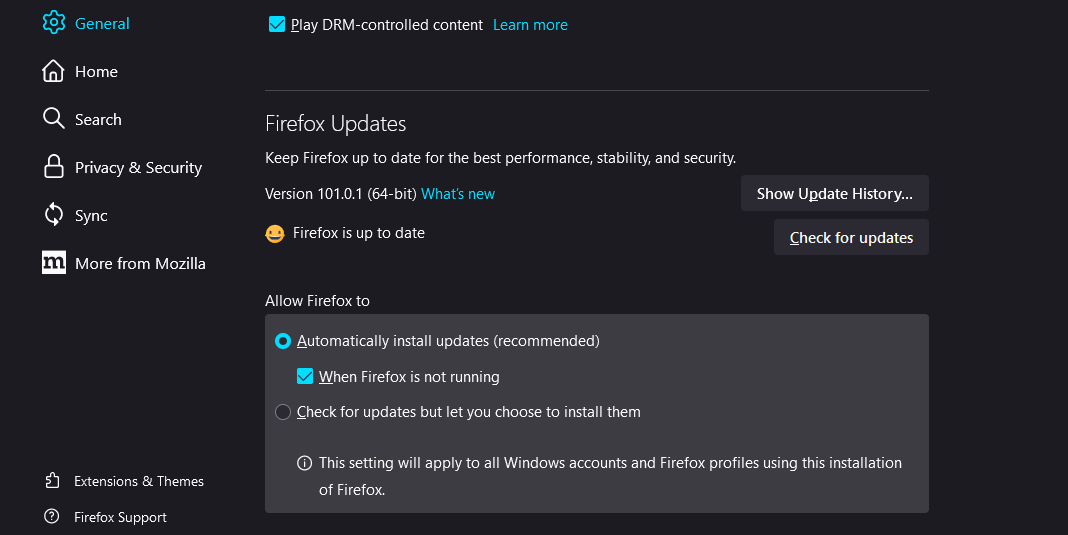Image resolution: width=1068 pixels, height=535 pixels.
Task: Click Show Update History button
Action: coord(834,194)
